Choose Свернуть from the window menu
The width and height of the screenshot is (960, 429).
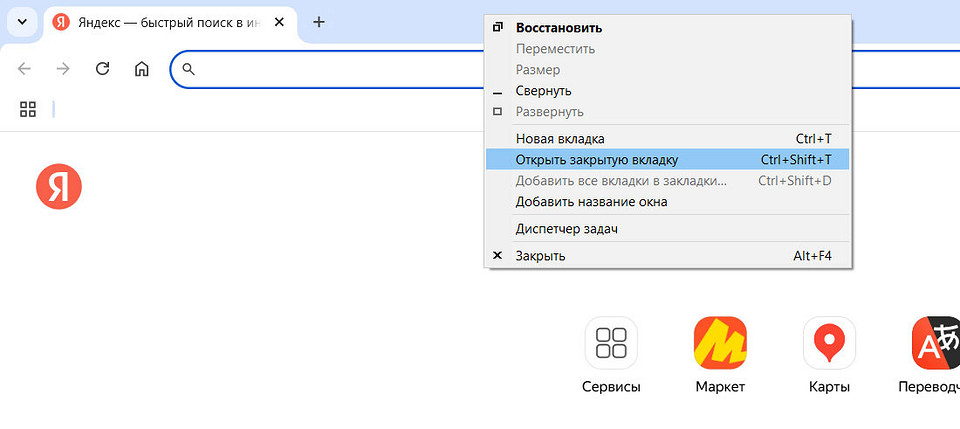pyautogui.click(x=543, y=91)
